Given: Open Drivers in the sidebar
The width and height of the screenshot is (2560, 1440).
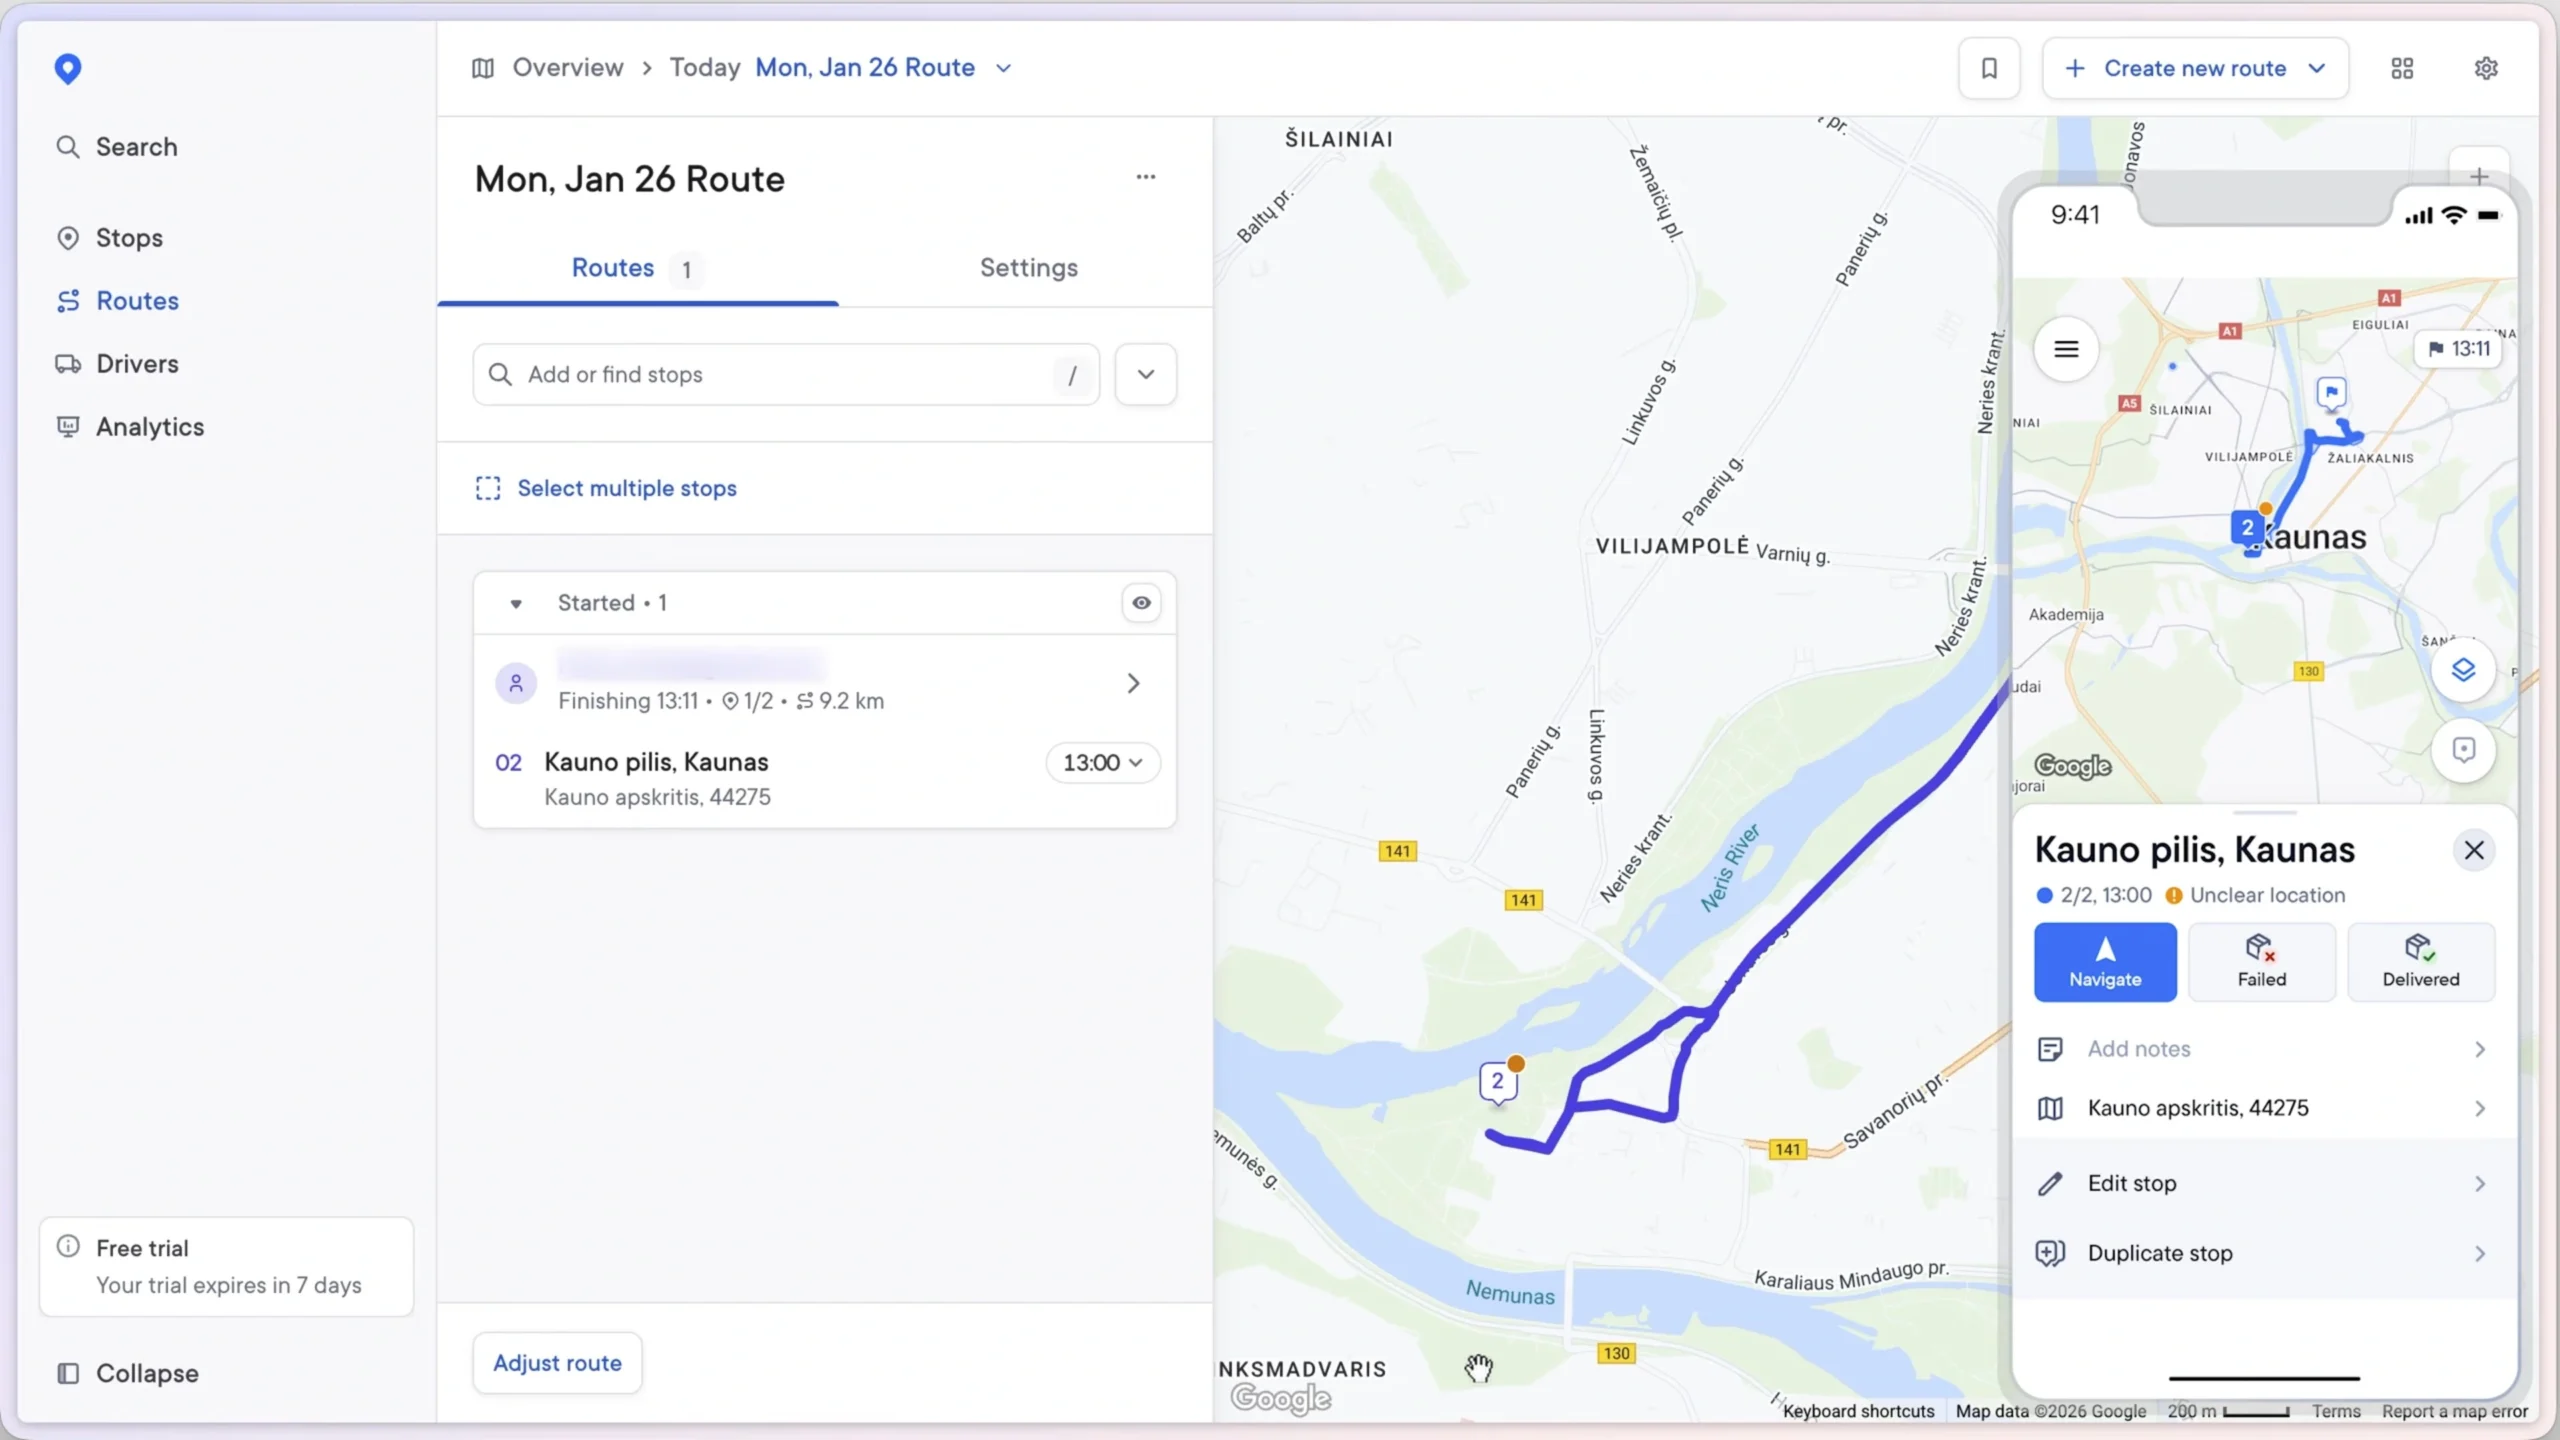Looking at the screenshot, I should tap(137, 364).
